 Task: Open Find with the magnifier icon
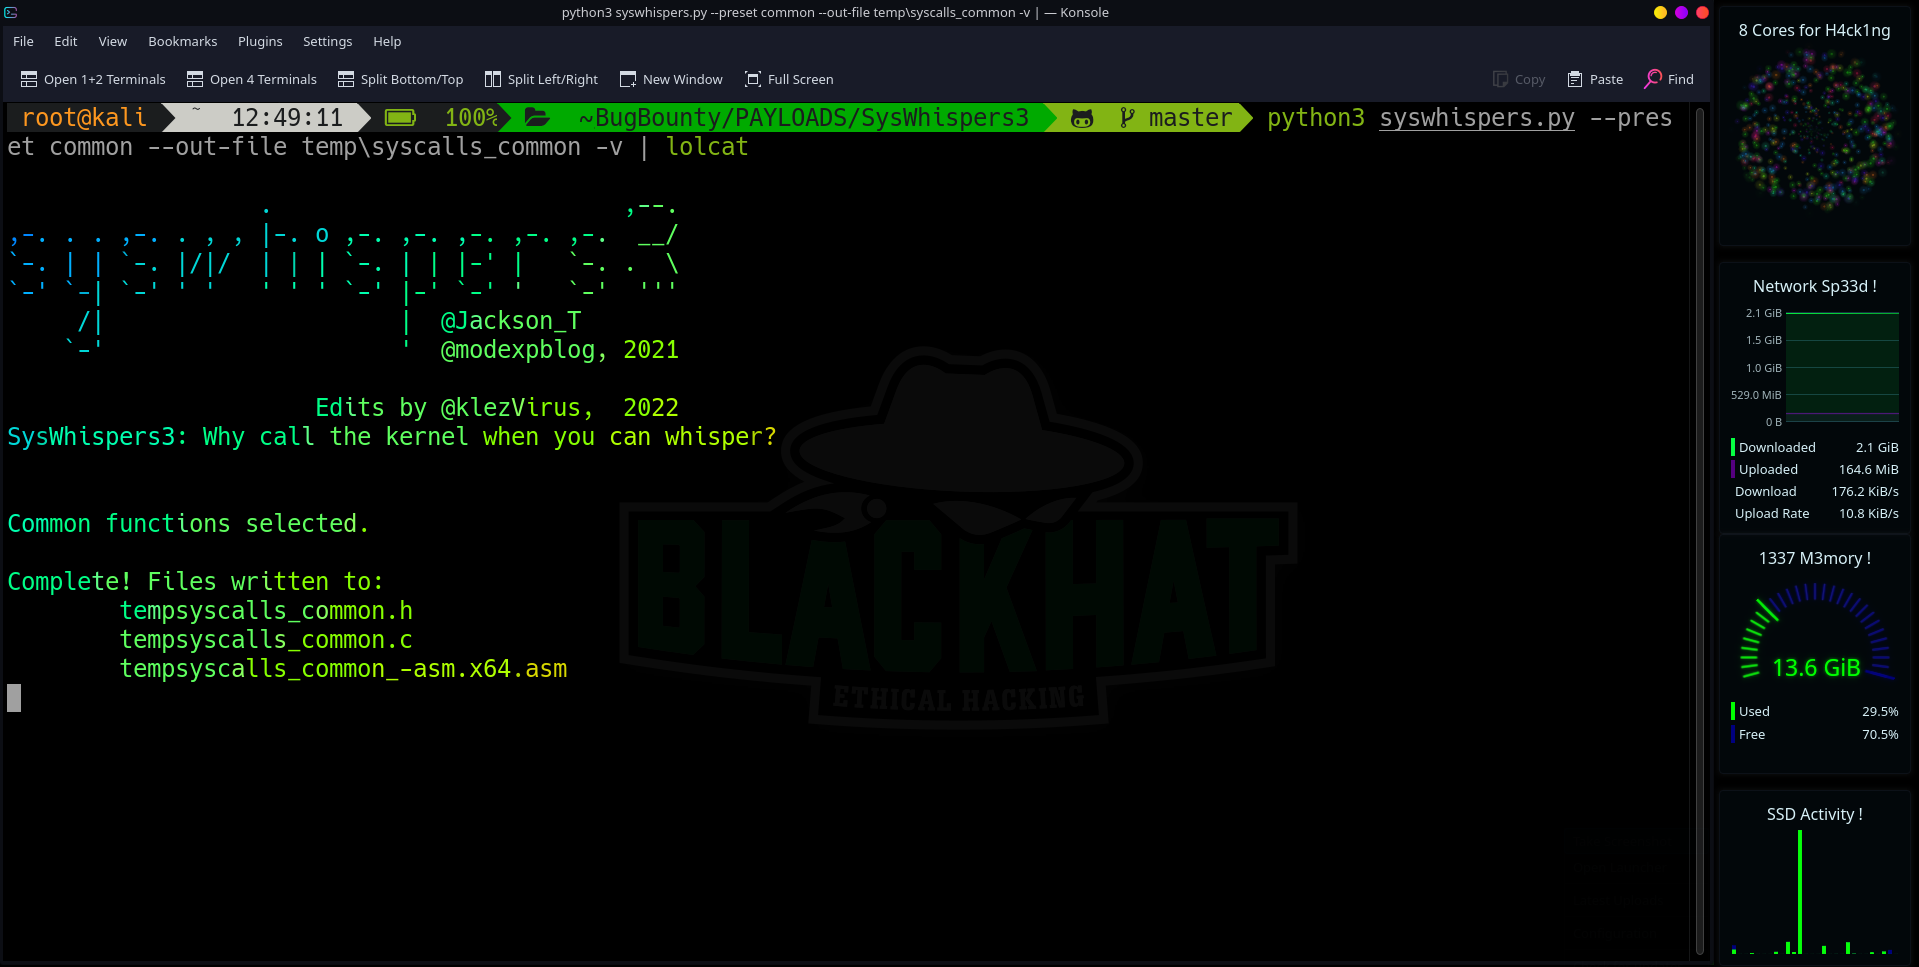pos(1653,79)
